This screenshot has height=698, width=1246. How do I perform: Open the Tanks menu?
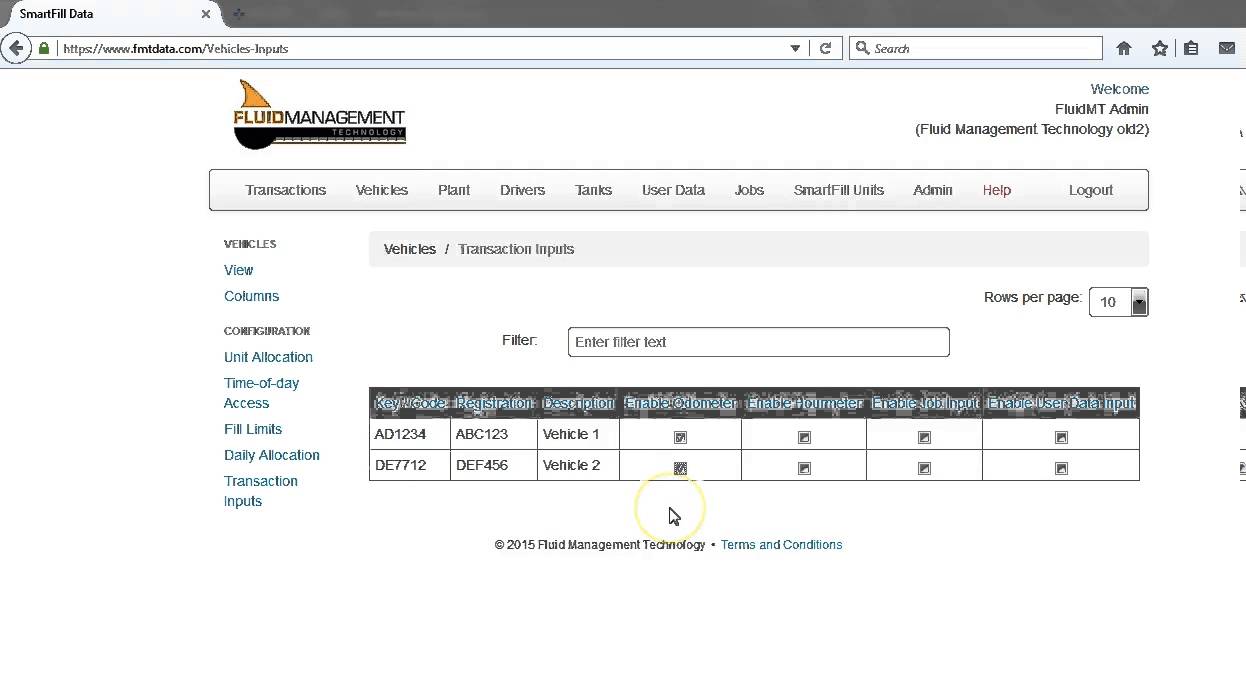594,190
